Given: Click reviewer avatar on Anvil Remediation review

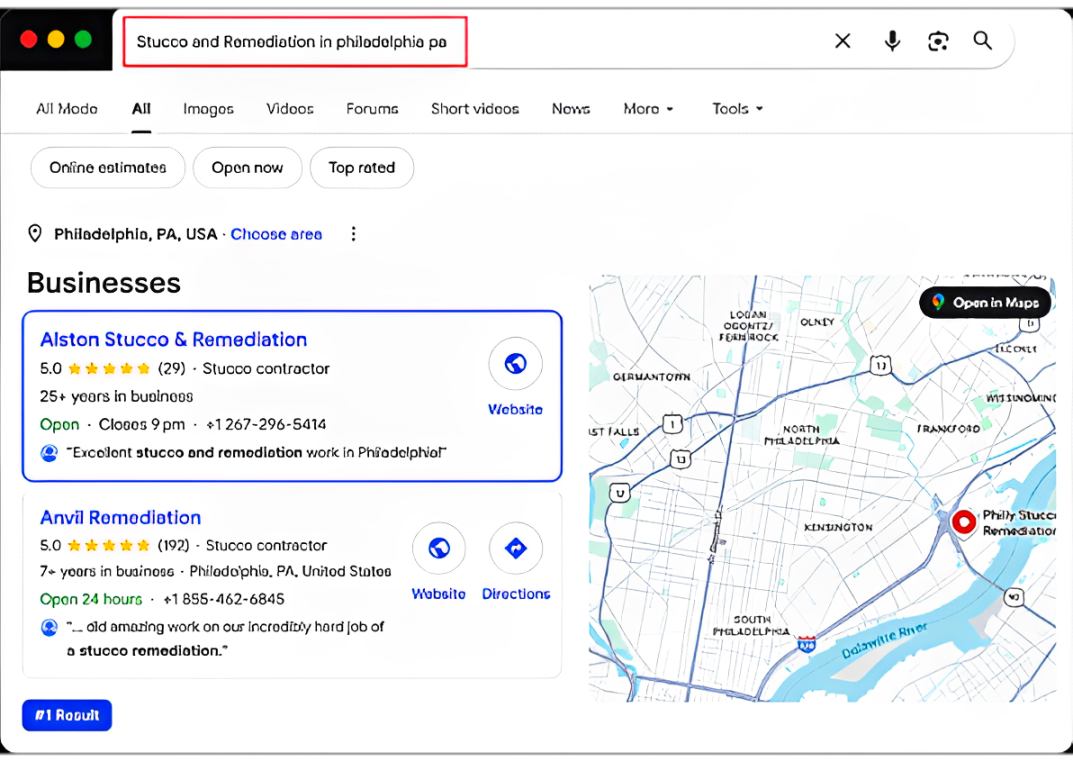Looking at the screenshot, I should [49, 627].
